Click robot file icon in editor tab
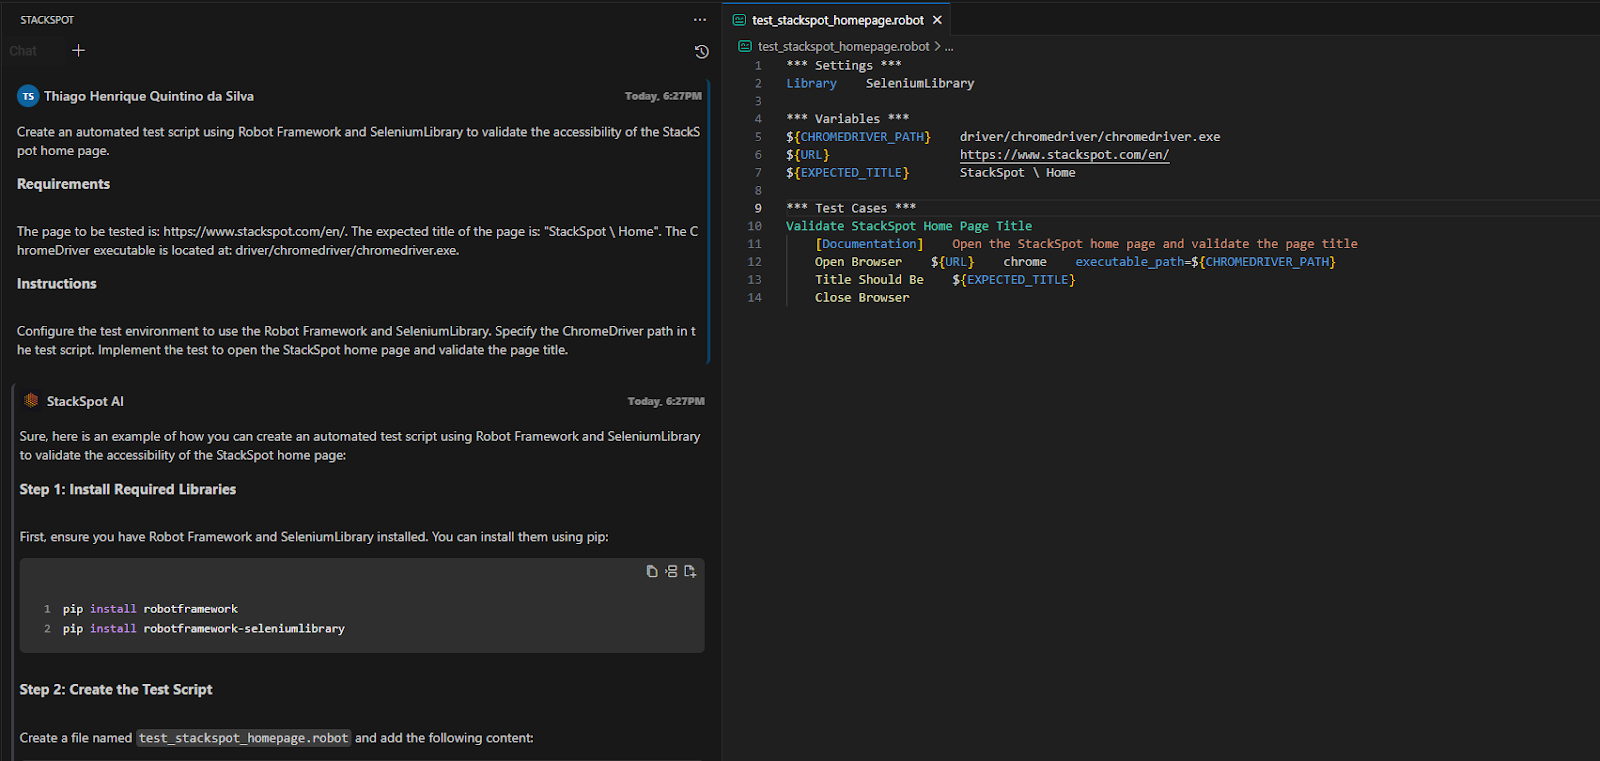The height and width of the screenshot is (761, 1600). point(740,20)
